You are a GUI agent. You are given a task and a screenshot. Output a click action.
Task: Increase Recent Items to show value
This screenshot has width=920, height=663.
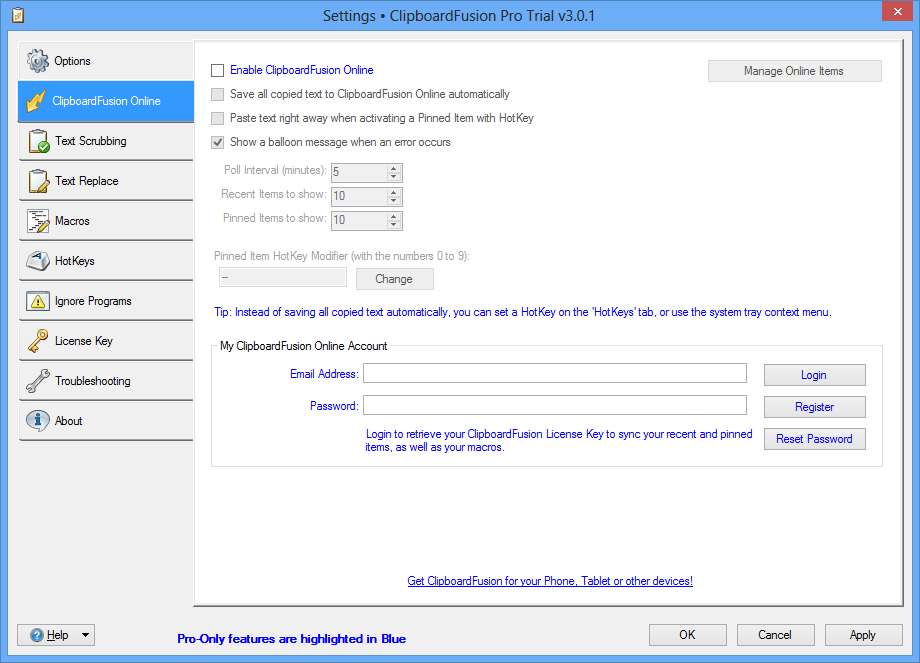click(394, 192)
